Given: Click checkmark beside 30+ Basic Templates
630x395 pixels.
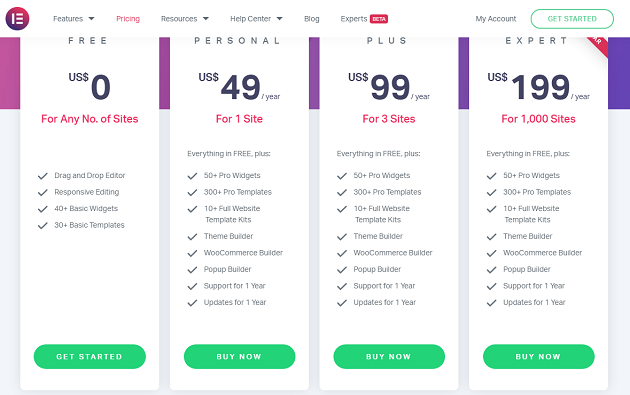Looking at the screenshot, I should [43, 225].
